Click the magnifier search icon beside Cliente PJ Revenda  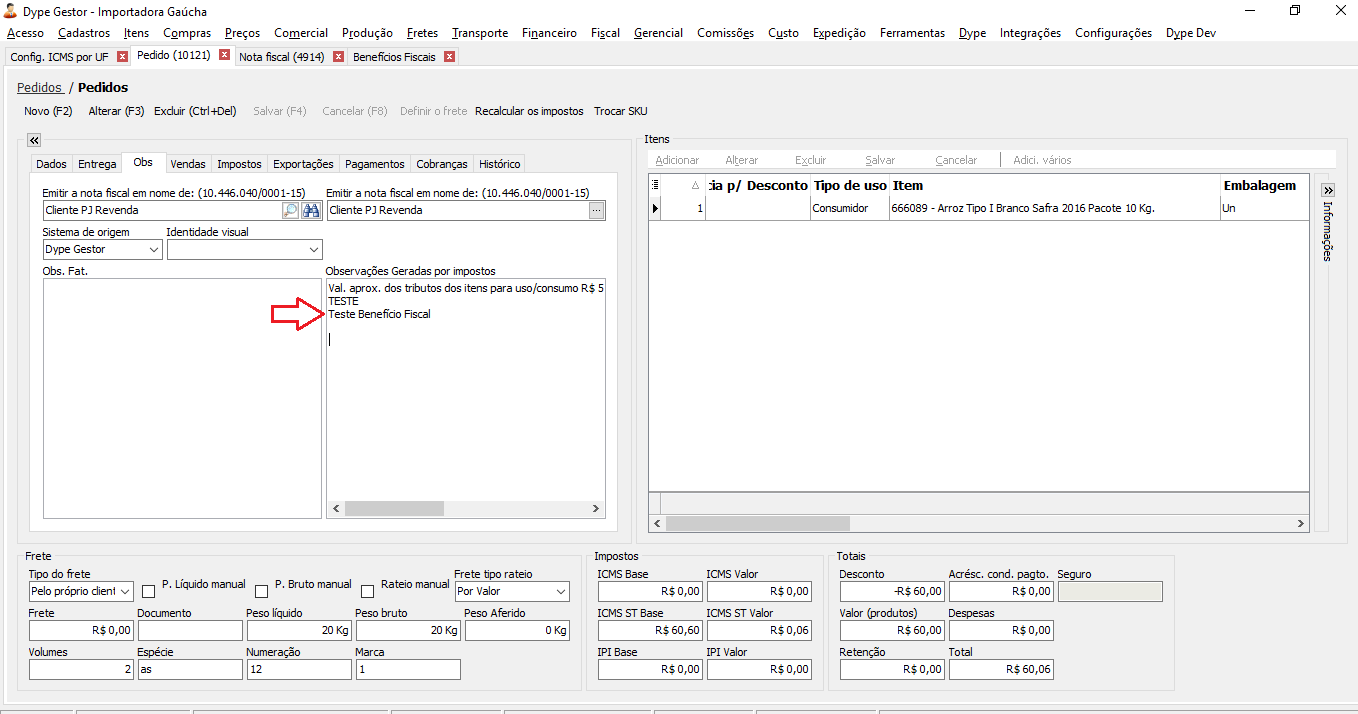pyautogui.click(x=290, y=210)
